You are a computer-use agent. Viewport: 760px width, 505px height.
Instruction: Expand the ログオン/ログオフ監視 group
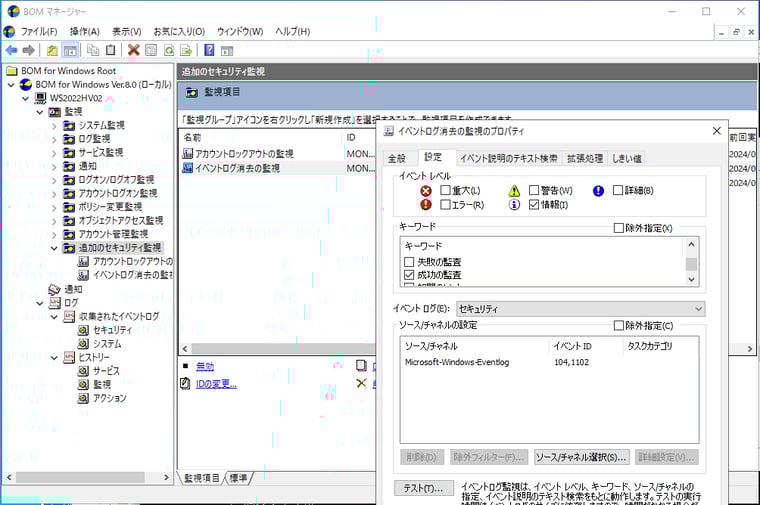click(54, 180)
